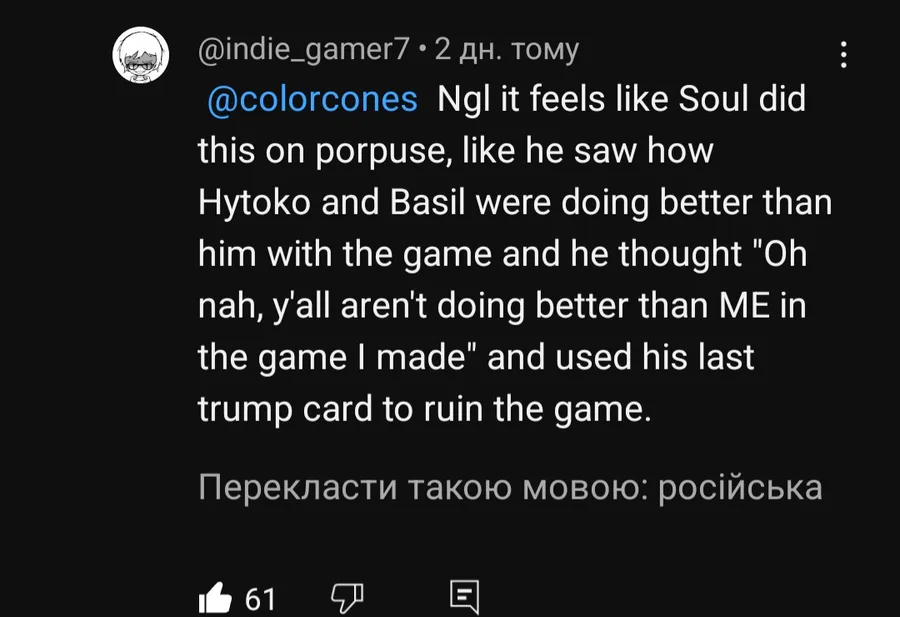
Task: Open the reply comment icon
Action: coord(464,597)
